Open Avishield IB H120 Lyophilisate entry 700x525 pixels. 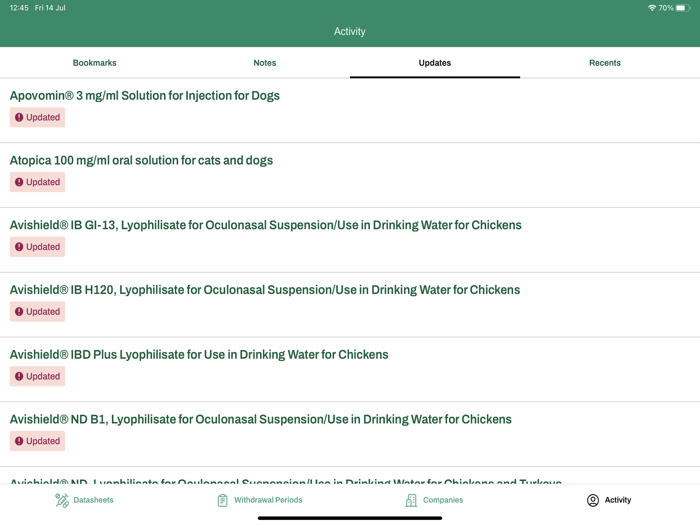(x=265, y=290)
